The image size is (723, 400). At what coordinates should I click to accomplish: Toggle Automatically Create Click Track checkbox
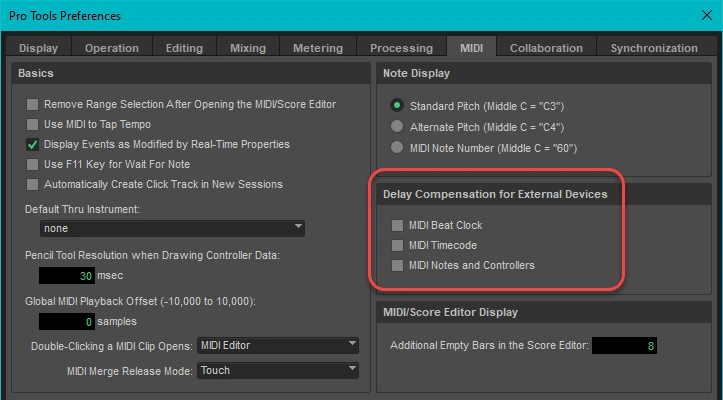point(33,185)
